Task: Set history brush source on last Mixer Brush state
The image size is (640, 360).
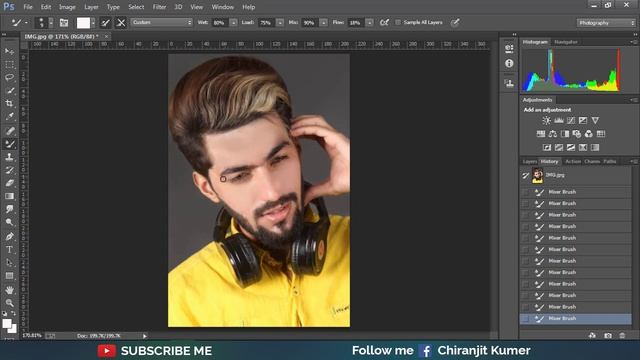Action: pyautogui.click(x=525, y=318)
